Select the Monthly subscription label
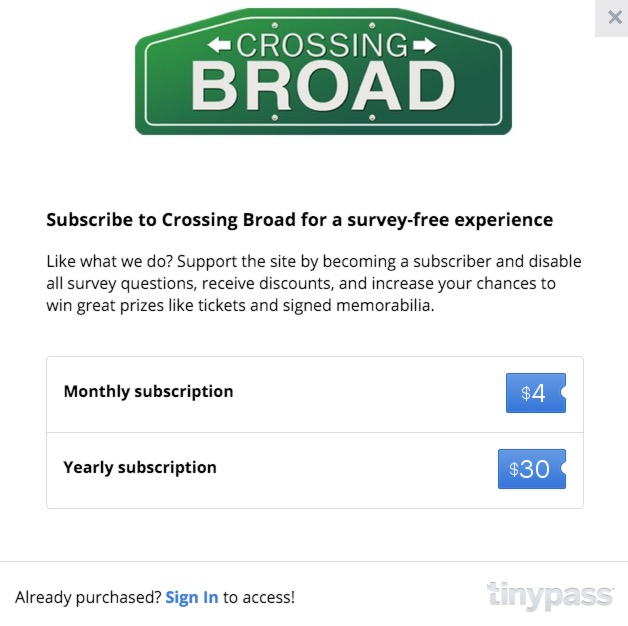This screenshot has width=628, height=626. tap(148, 392)
